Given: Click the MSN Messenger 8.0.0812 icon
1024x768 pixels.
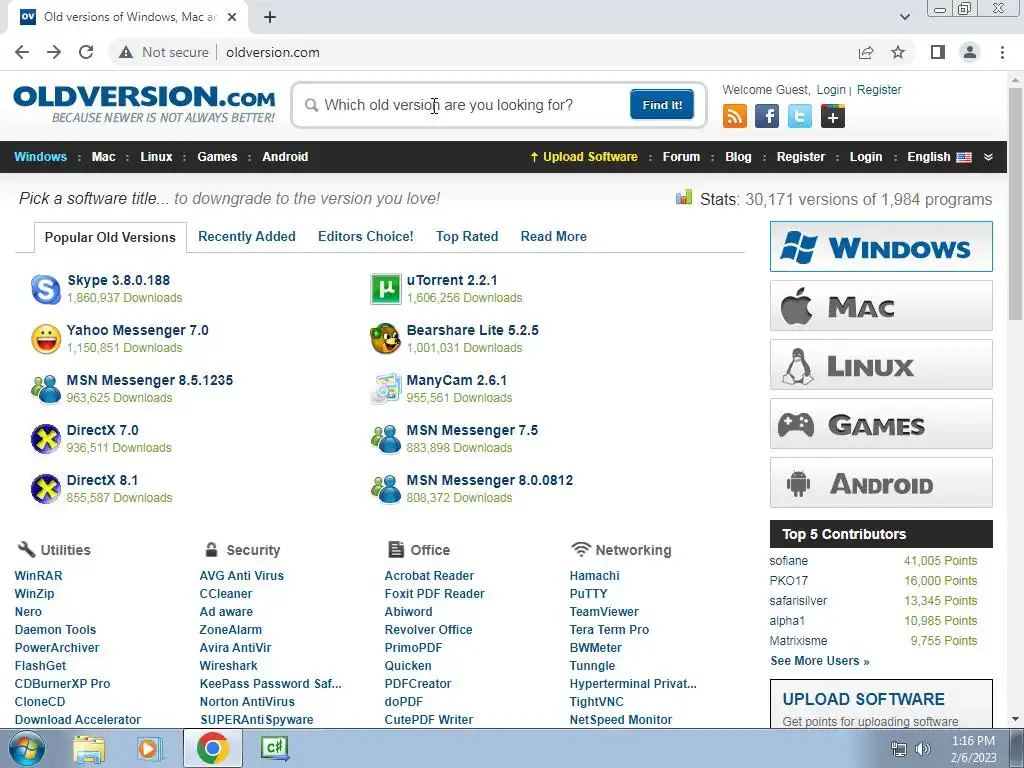Looking at the screenshot, I should 385,489.
